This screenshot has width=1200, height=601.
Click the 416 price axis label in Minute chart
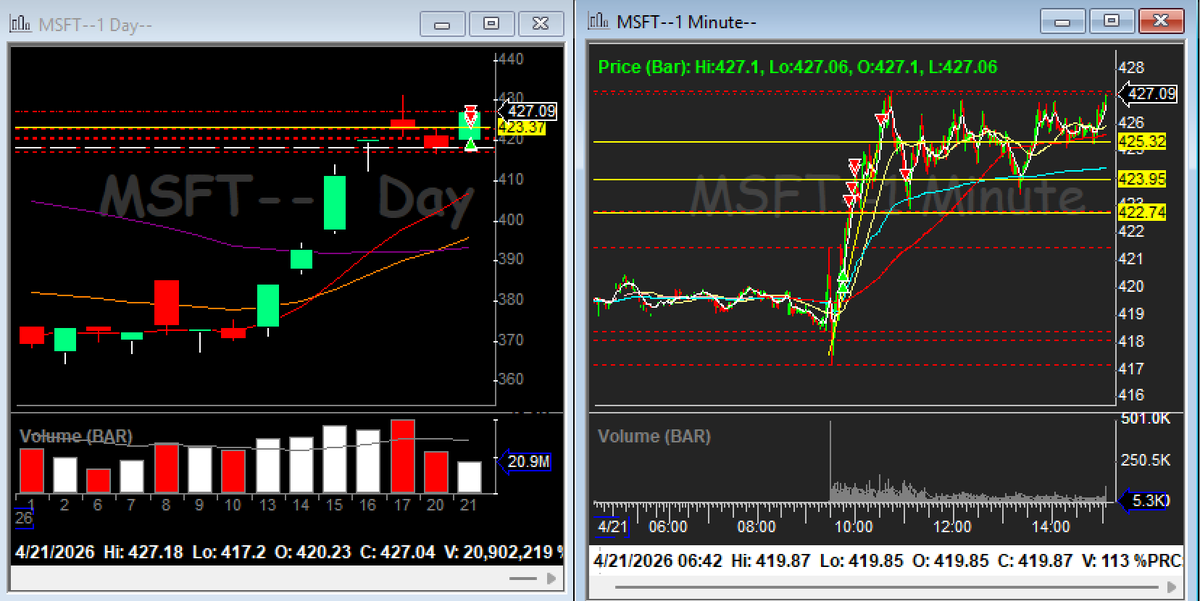tap(1133, 396)
